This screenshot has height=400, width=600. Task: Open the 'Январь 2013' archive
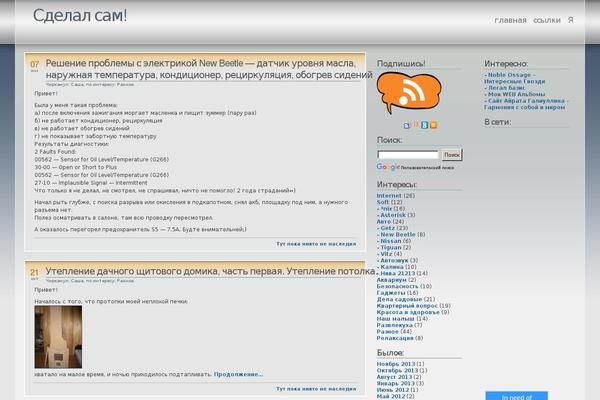[x=396, y=384]
